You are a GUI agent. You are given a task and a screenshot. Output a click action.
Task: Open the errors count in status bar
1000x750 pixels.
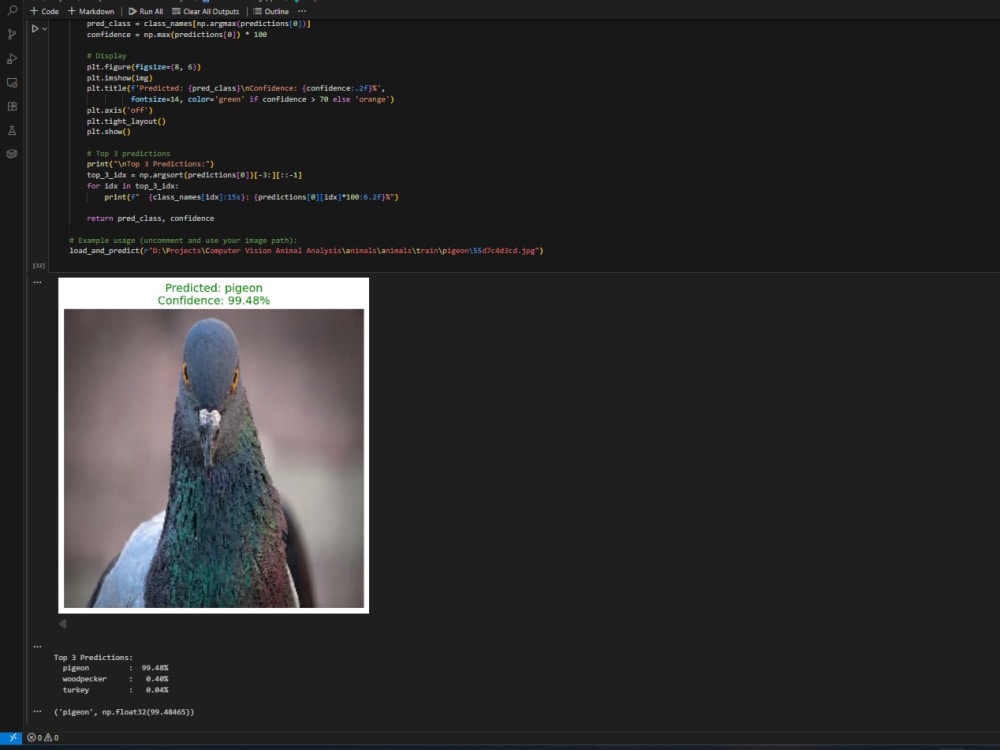34,738
